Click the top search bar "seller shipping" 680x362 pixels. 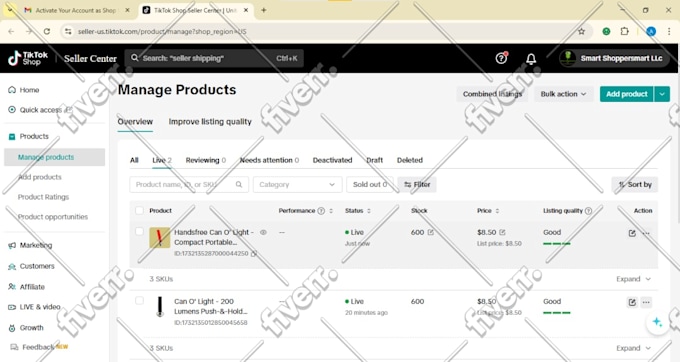coord(214,58)
